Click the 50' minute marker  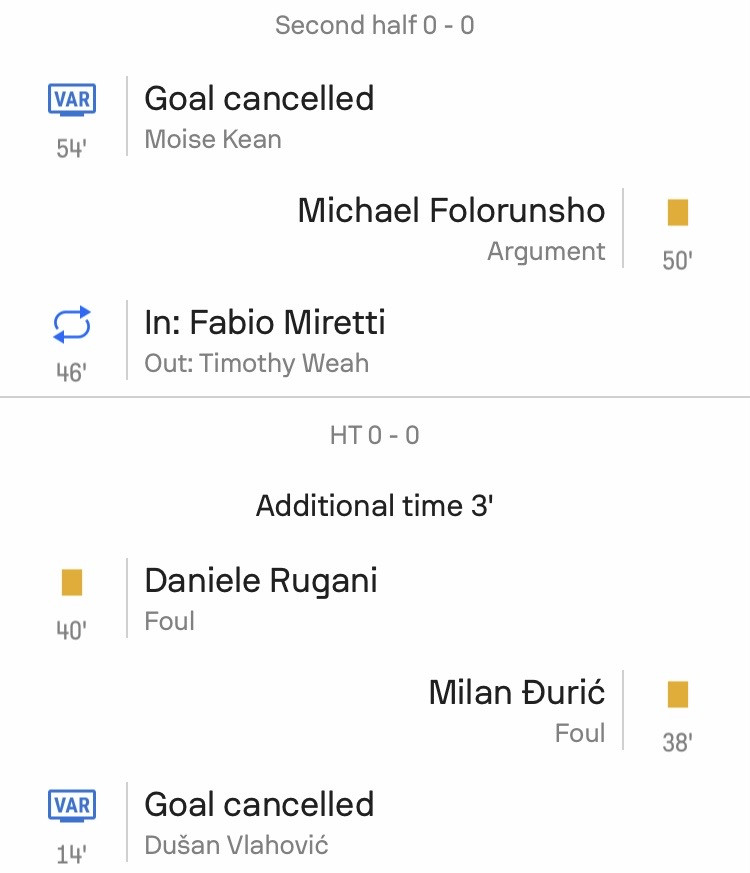pos(678,260)
